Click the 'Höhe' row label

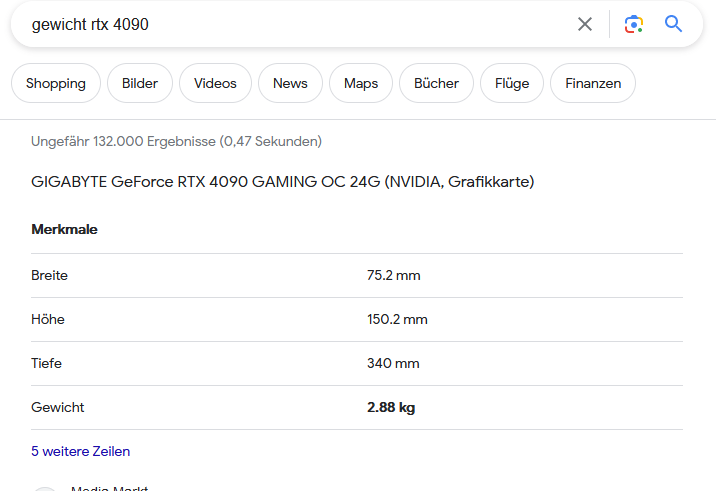tap(47, 319)
